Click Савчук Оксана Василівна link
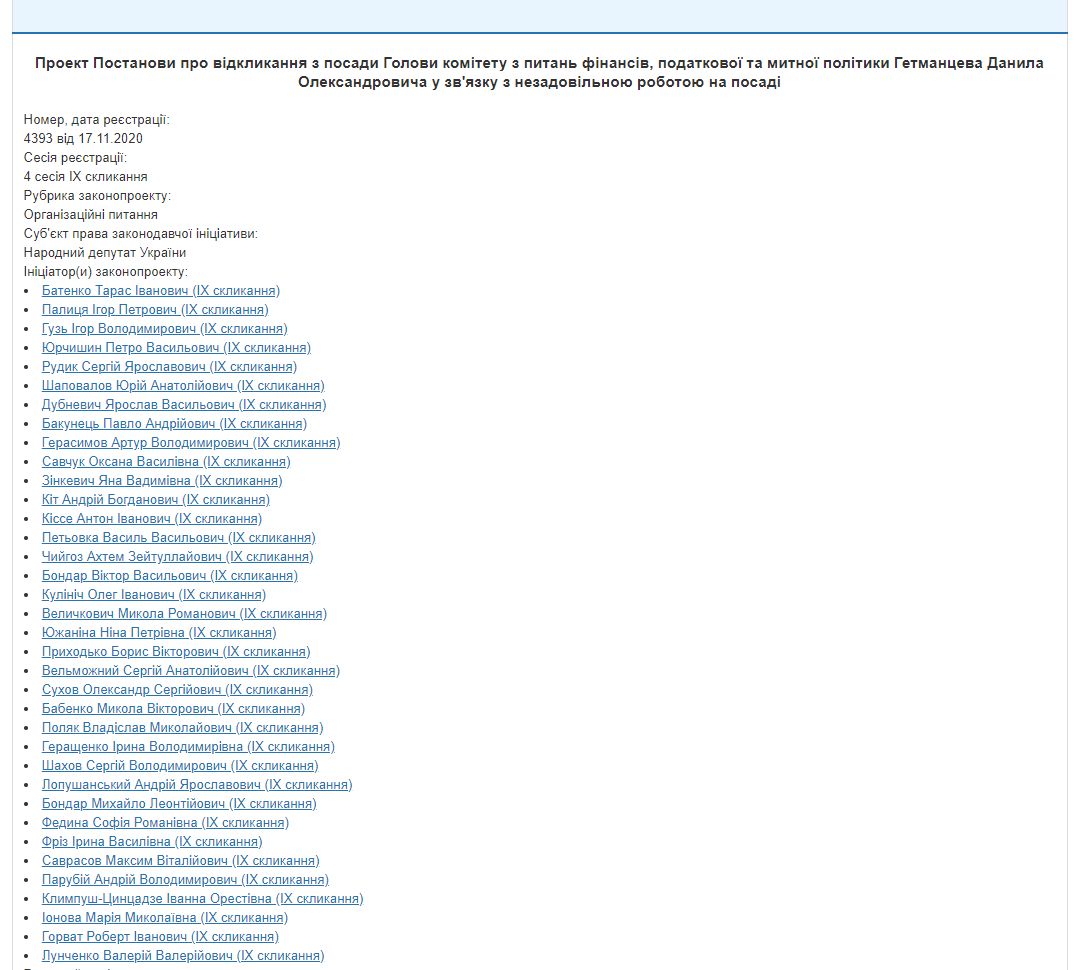Viewport: 1076px width, 970px height. pyautogui.click(x=166, y=462)
